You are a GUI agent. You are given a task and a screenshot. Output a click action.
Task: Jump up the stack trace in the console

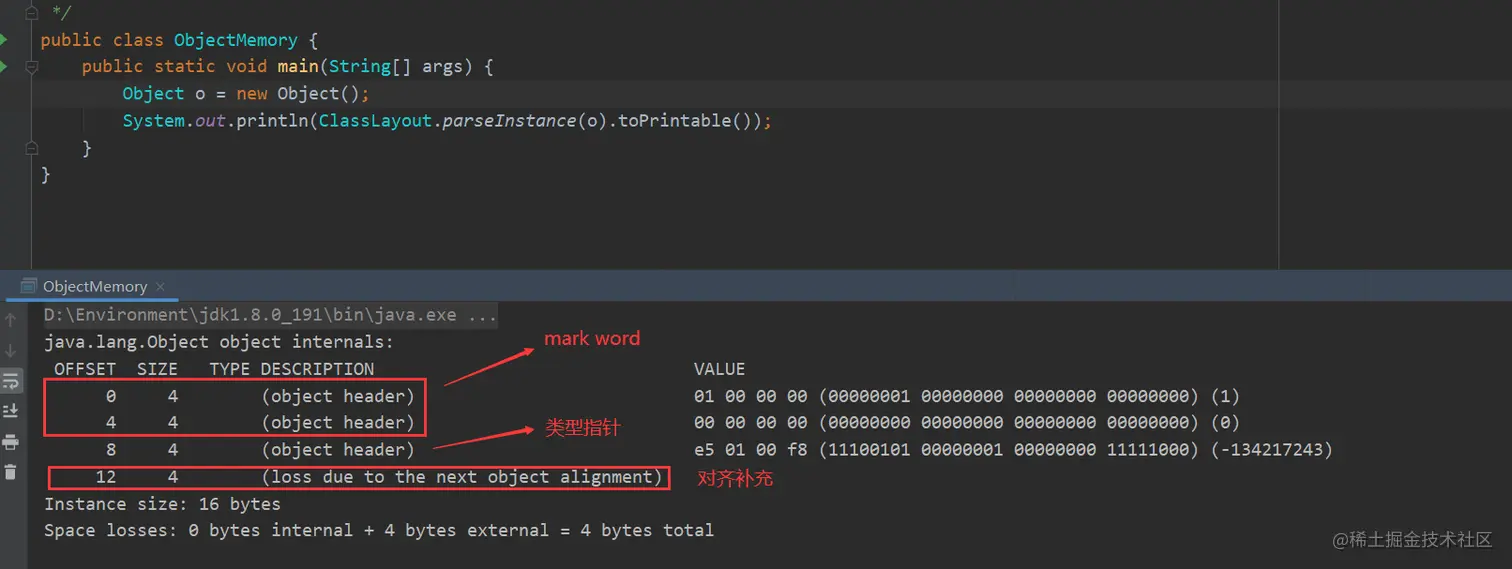[11, 320]
